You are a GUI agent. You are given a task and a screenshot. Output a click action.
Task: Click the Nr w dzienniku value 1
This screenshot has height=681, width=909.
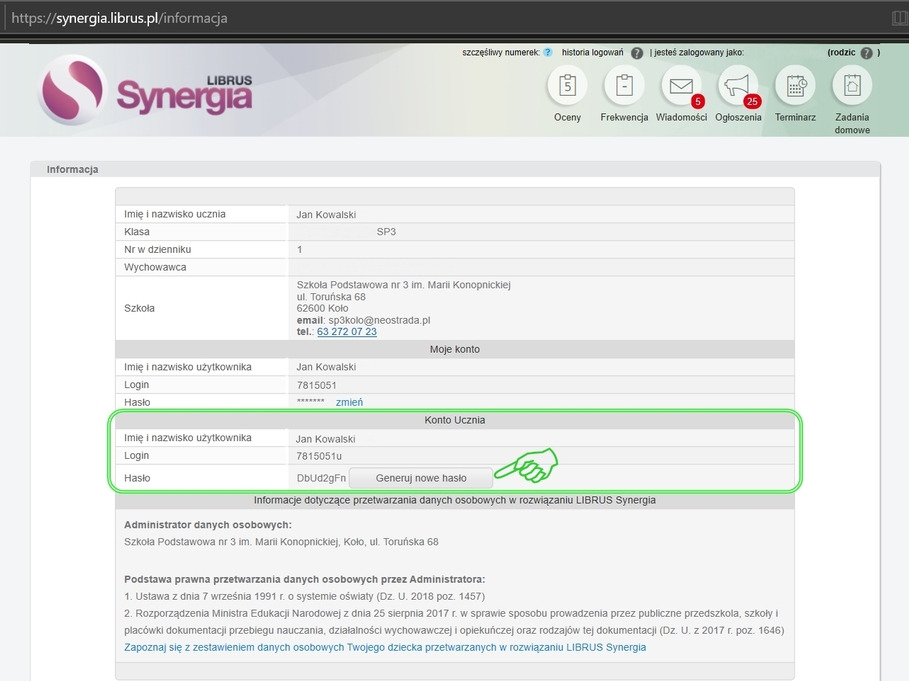click(x=300, y=250)
